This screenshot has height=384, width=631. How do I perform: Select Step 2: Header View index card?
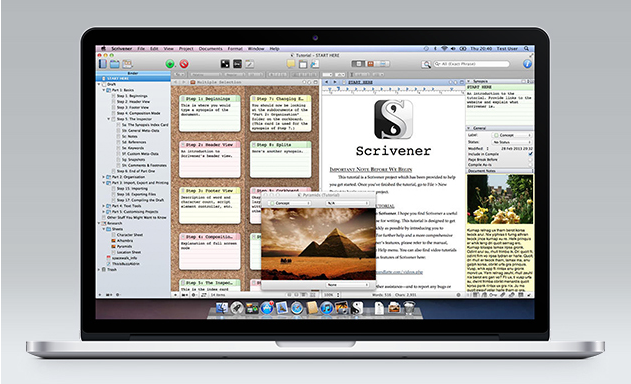[210, 159]
